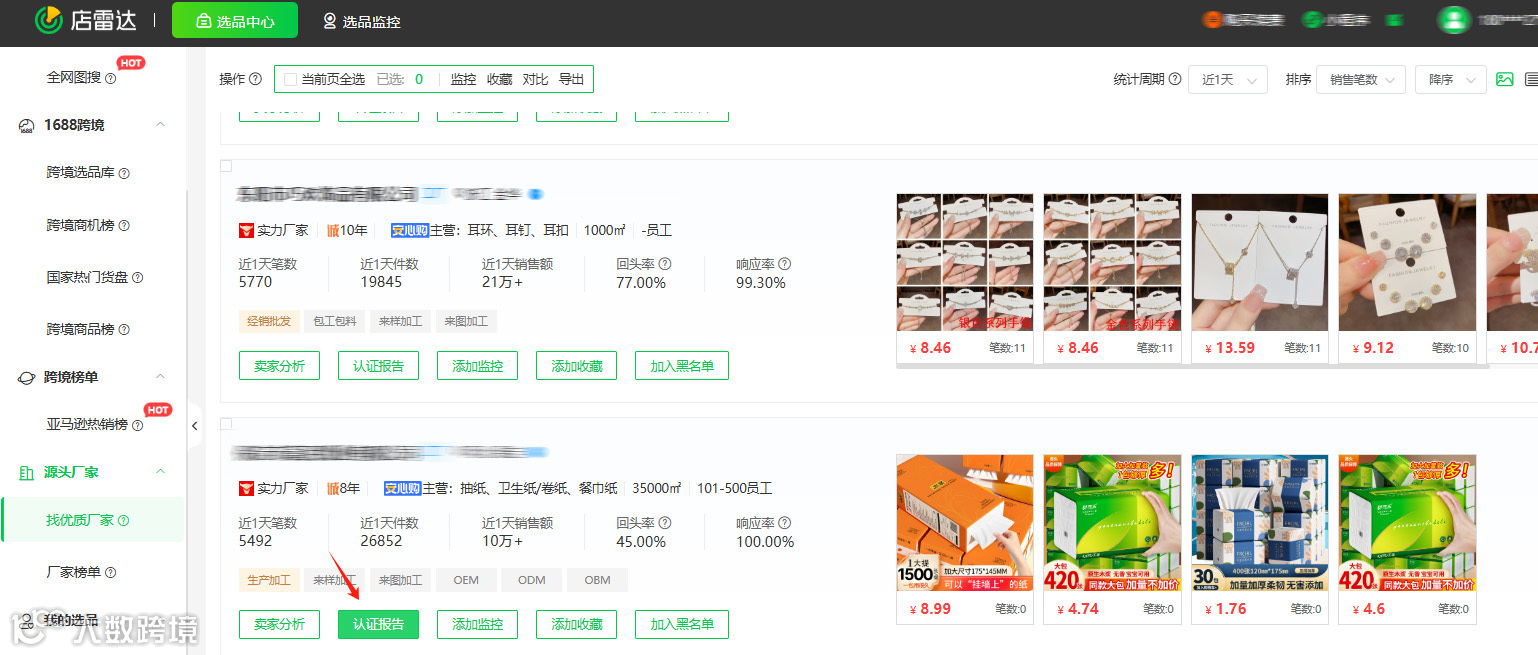
Task: Check the tissue paper factory row checkbox
Action: [226, 424]
